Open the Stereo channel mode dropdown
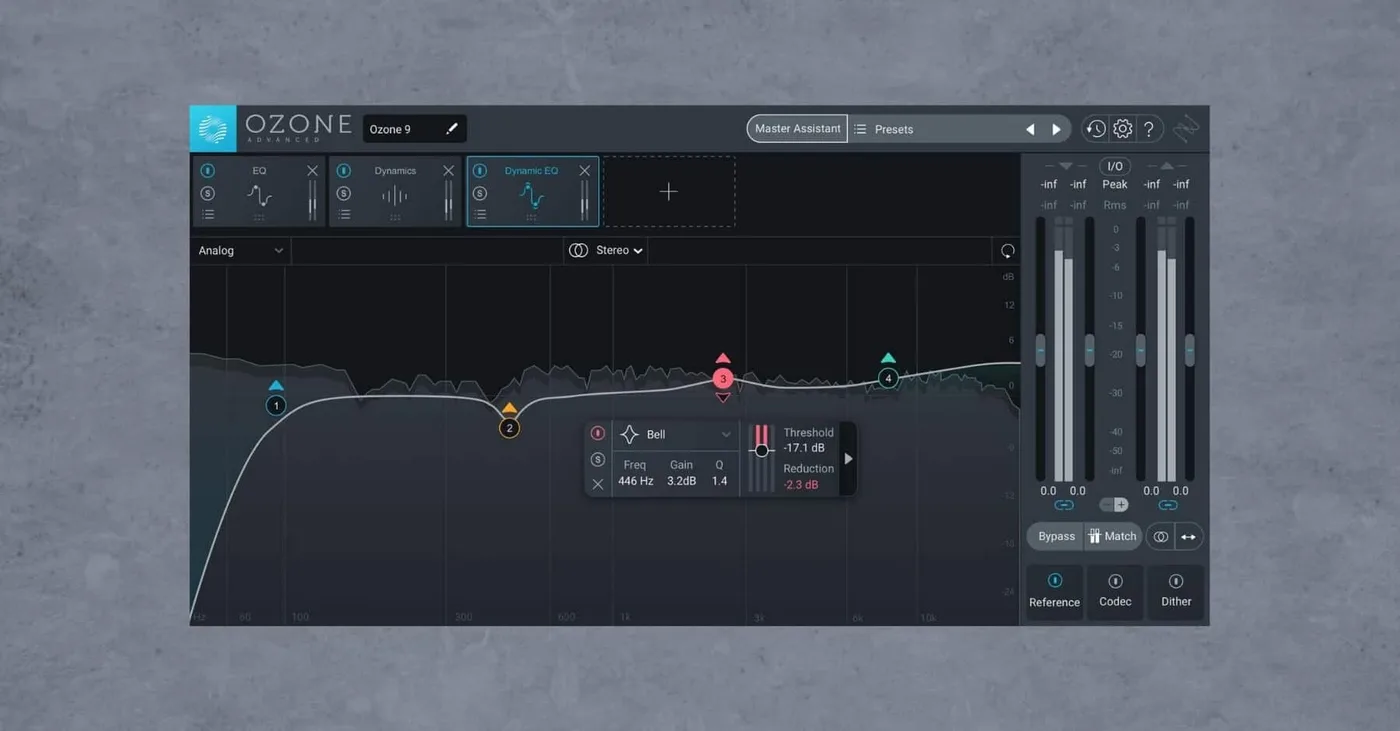The width and height of the screenshot is (1400, 731). 606,251
